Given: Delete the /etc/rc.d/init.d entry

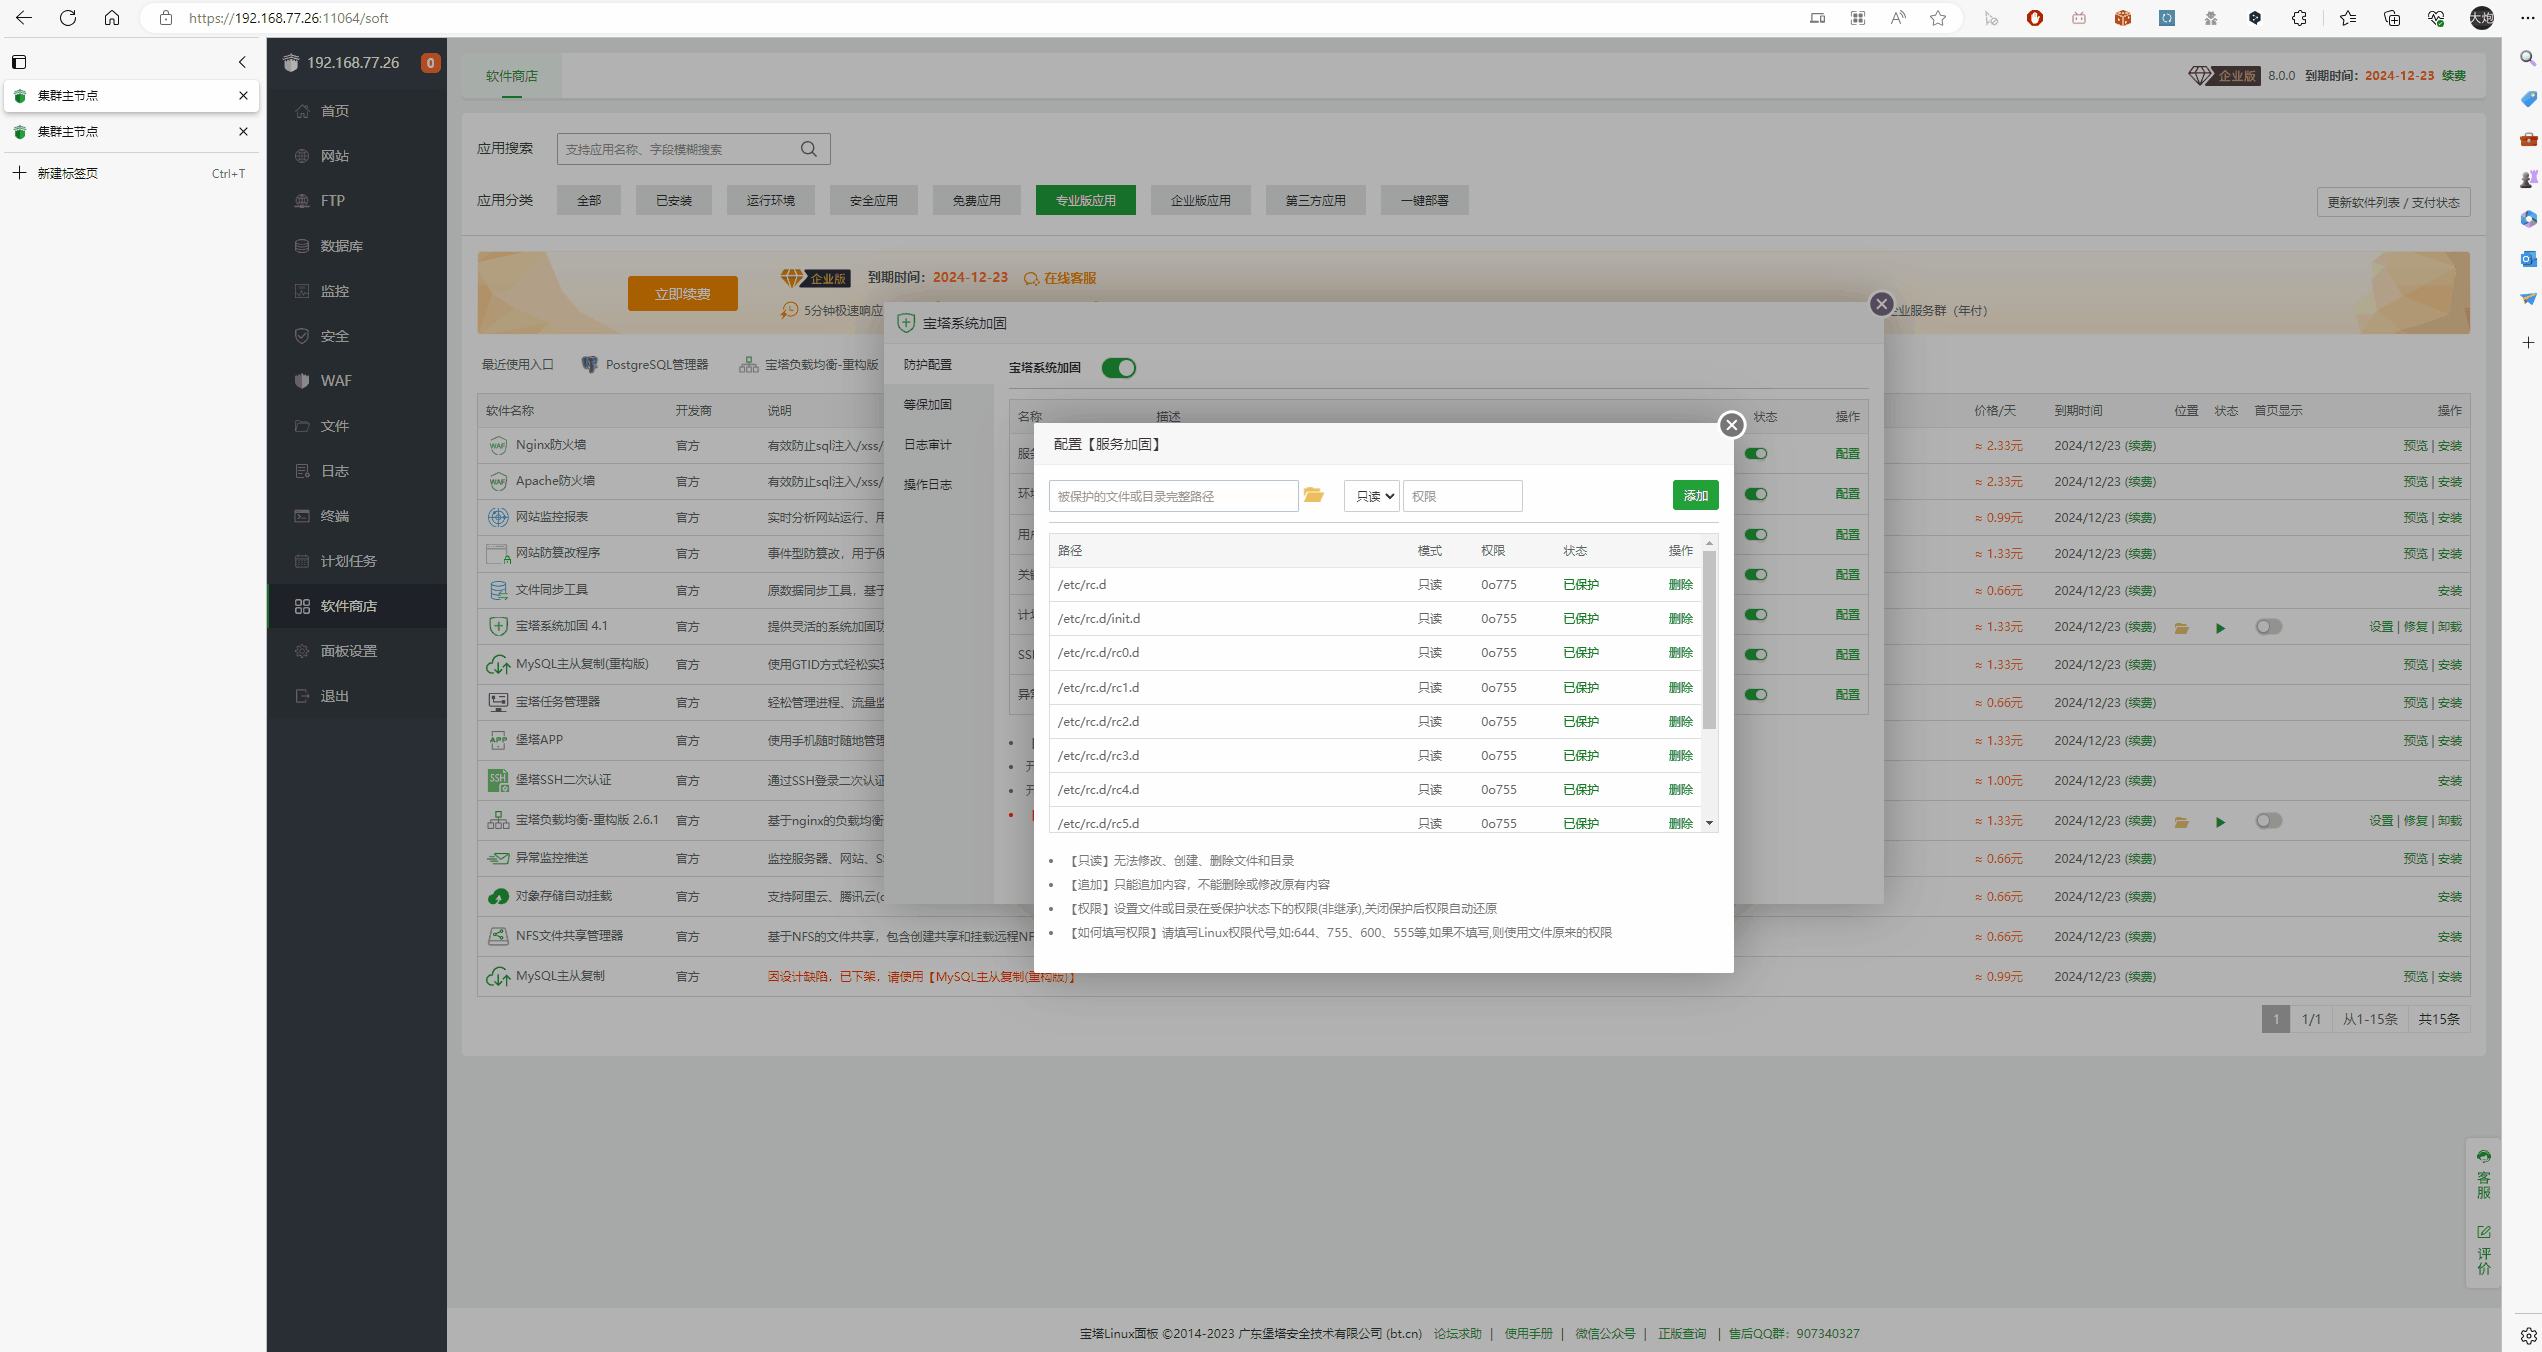Looking at the screenshot, I should click(1680, 619).
